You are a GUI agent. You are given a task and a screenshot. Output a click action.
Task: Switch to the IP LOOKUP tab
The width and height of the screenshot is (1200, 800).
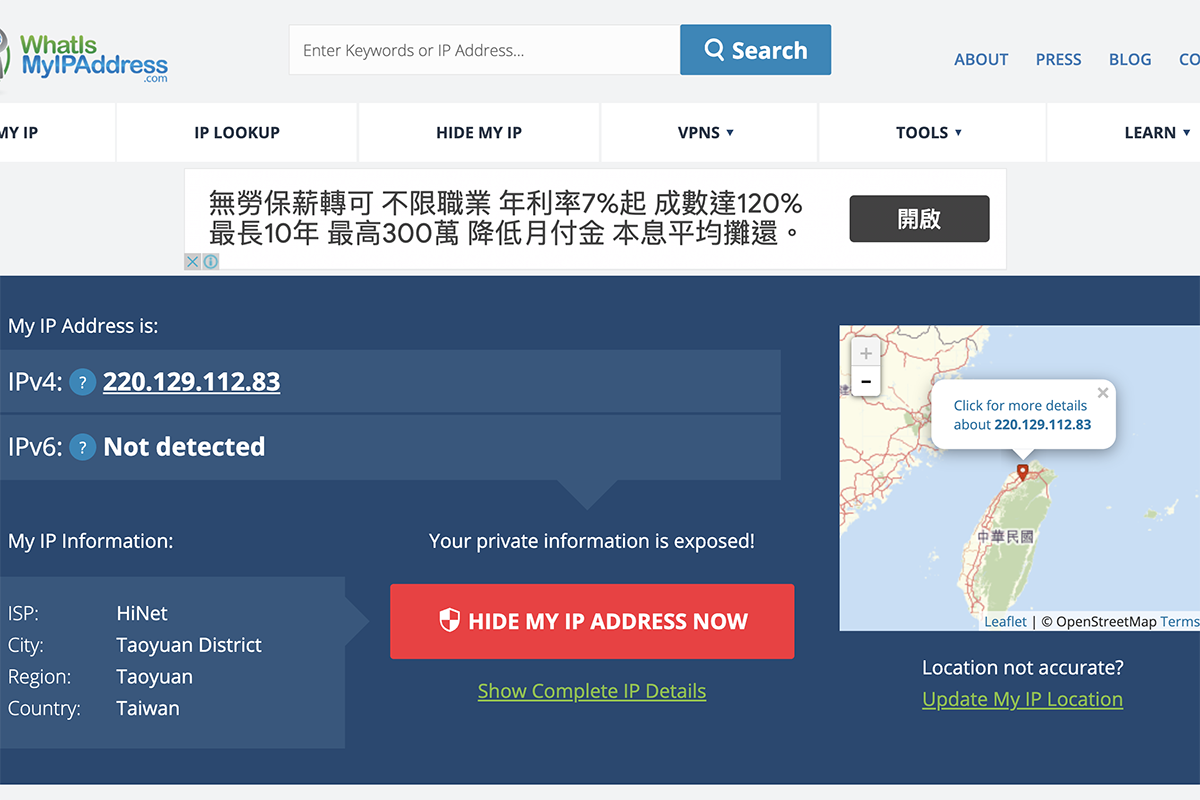tap(236, 132)
